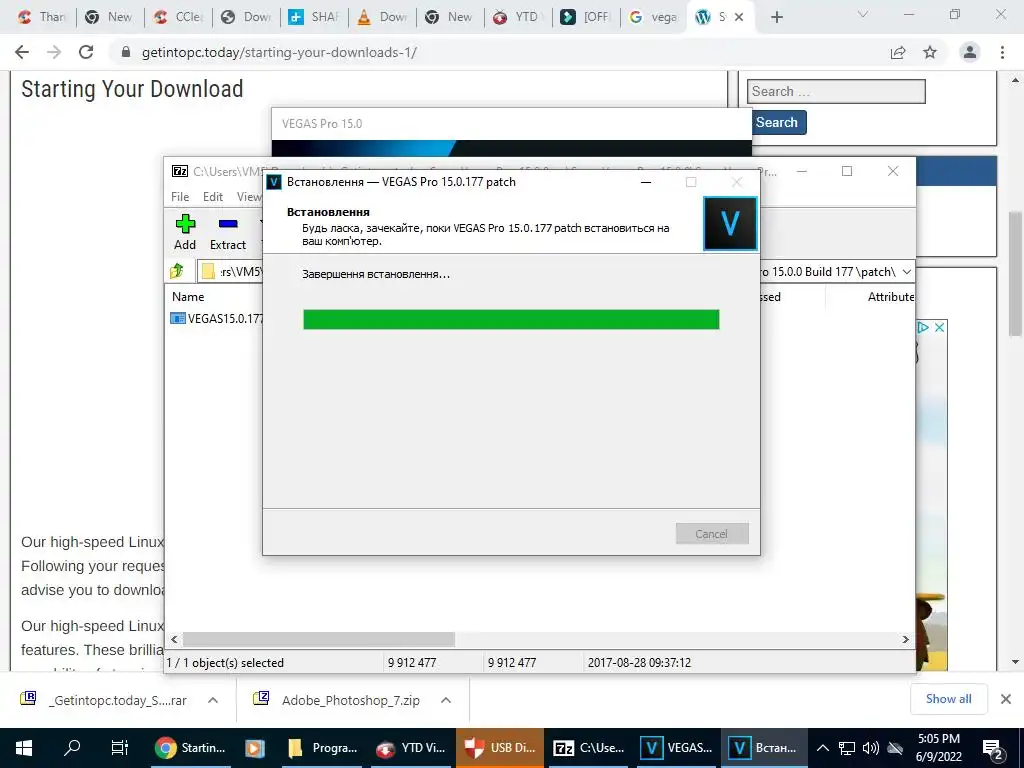Click the Search button on website
Viewport: 1024px width, 768px height.
click(x=776, y=123)
